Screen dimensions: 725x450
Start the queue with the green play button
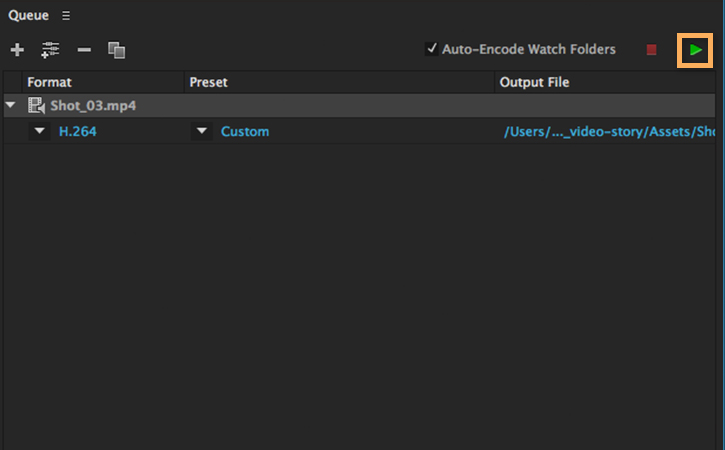coord(696,49)
